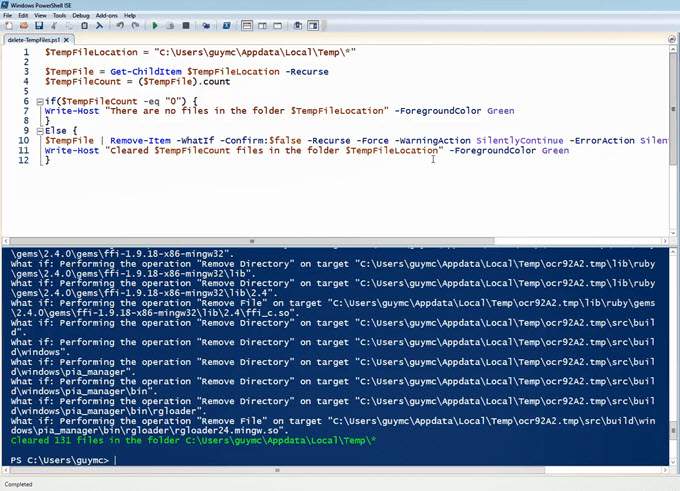Open the Add-ons menu
The width and height of the screenshot is (680, 491).
pos(107,16)
